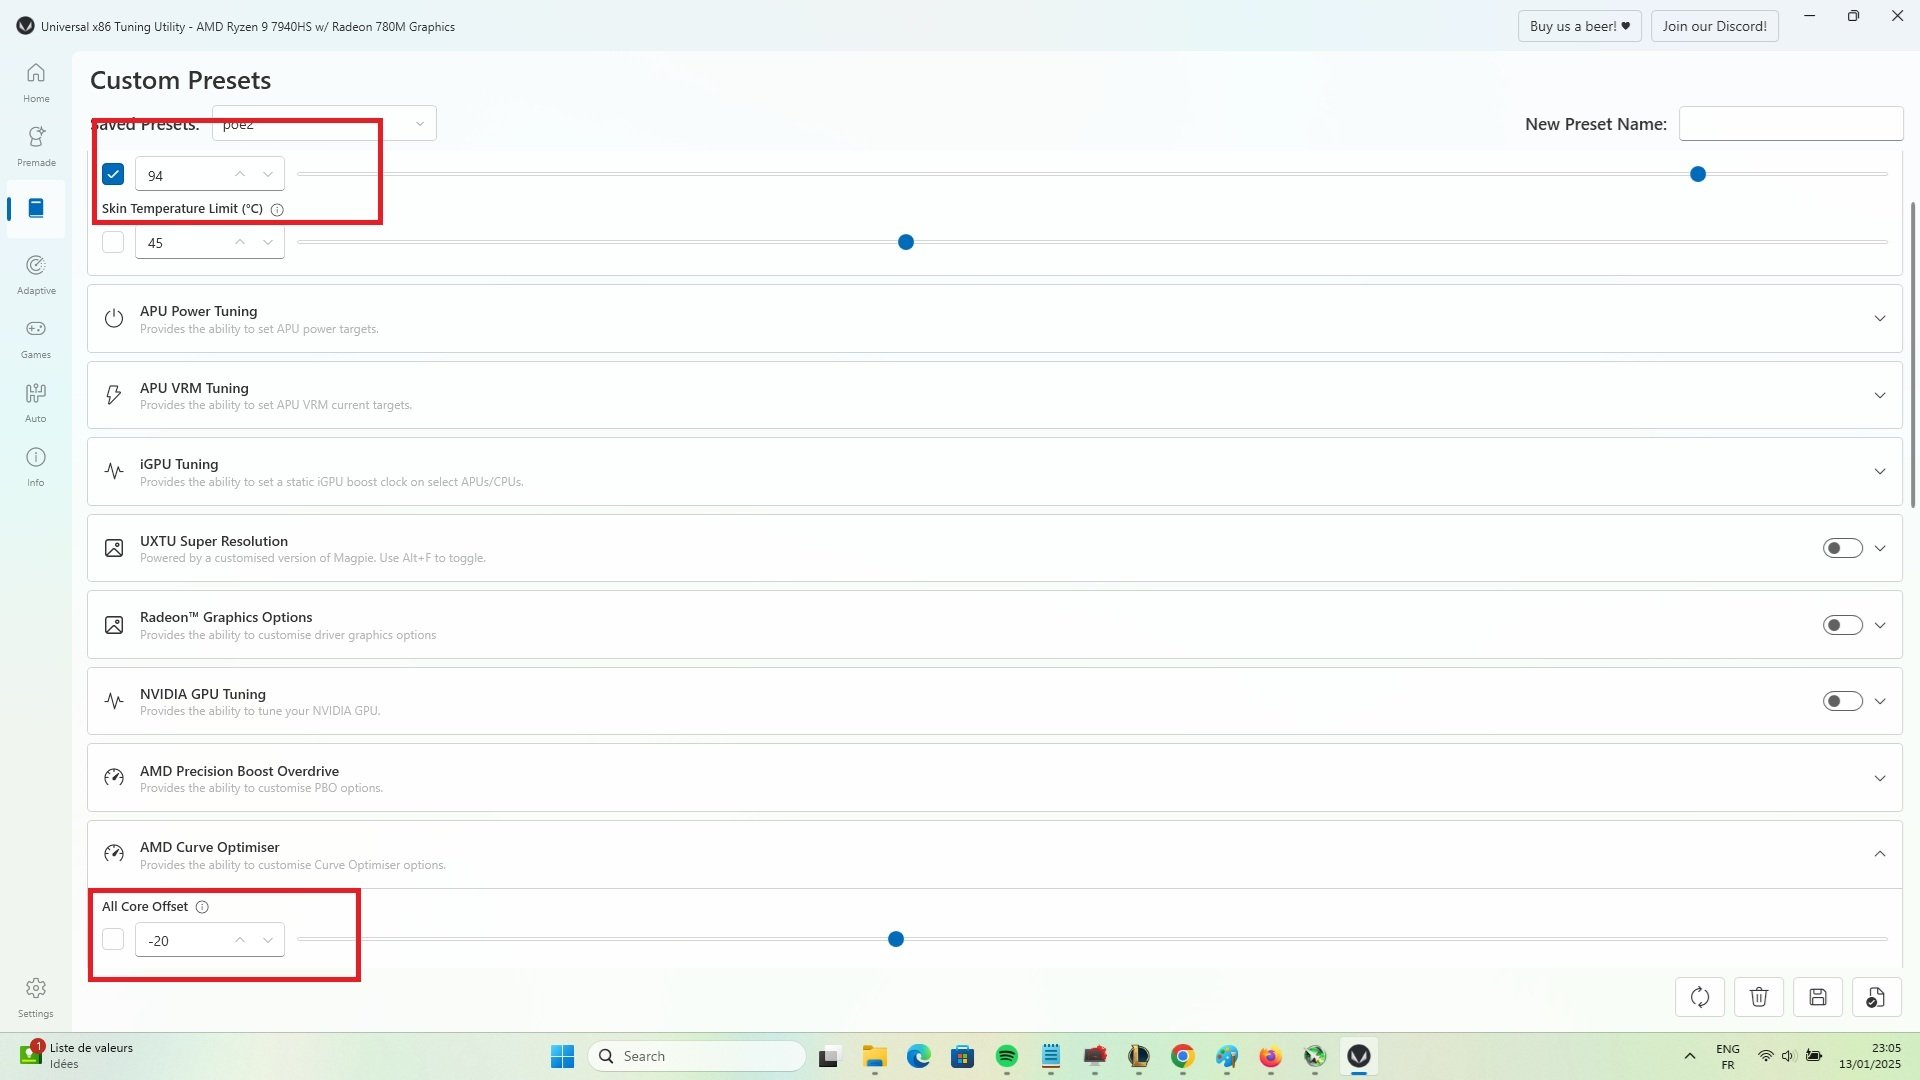Open the Saved Presets dropdown
Viewport: 1920px width, 1080px height.
click(x=324, y=124)
